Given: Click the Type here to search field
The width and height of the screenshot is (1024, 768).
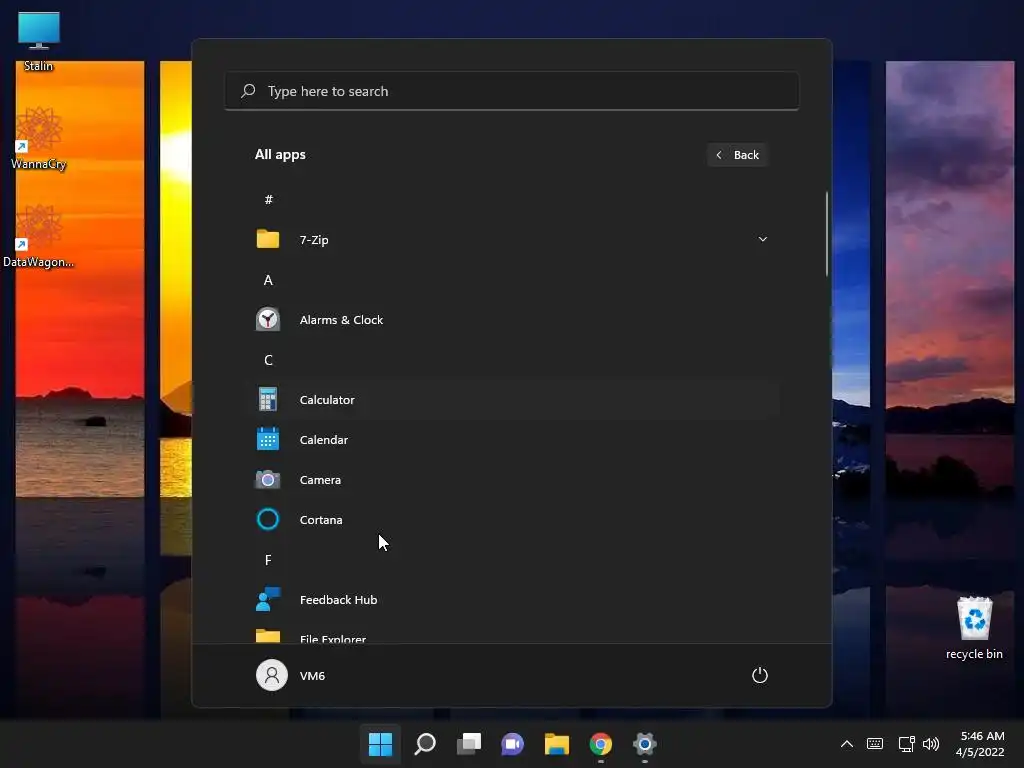Looking at the screenshot, I should (512, 91).
